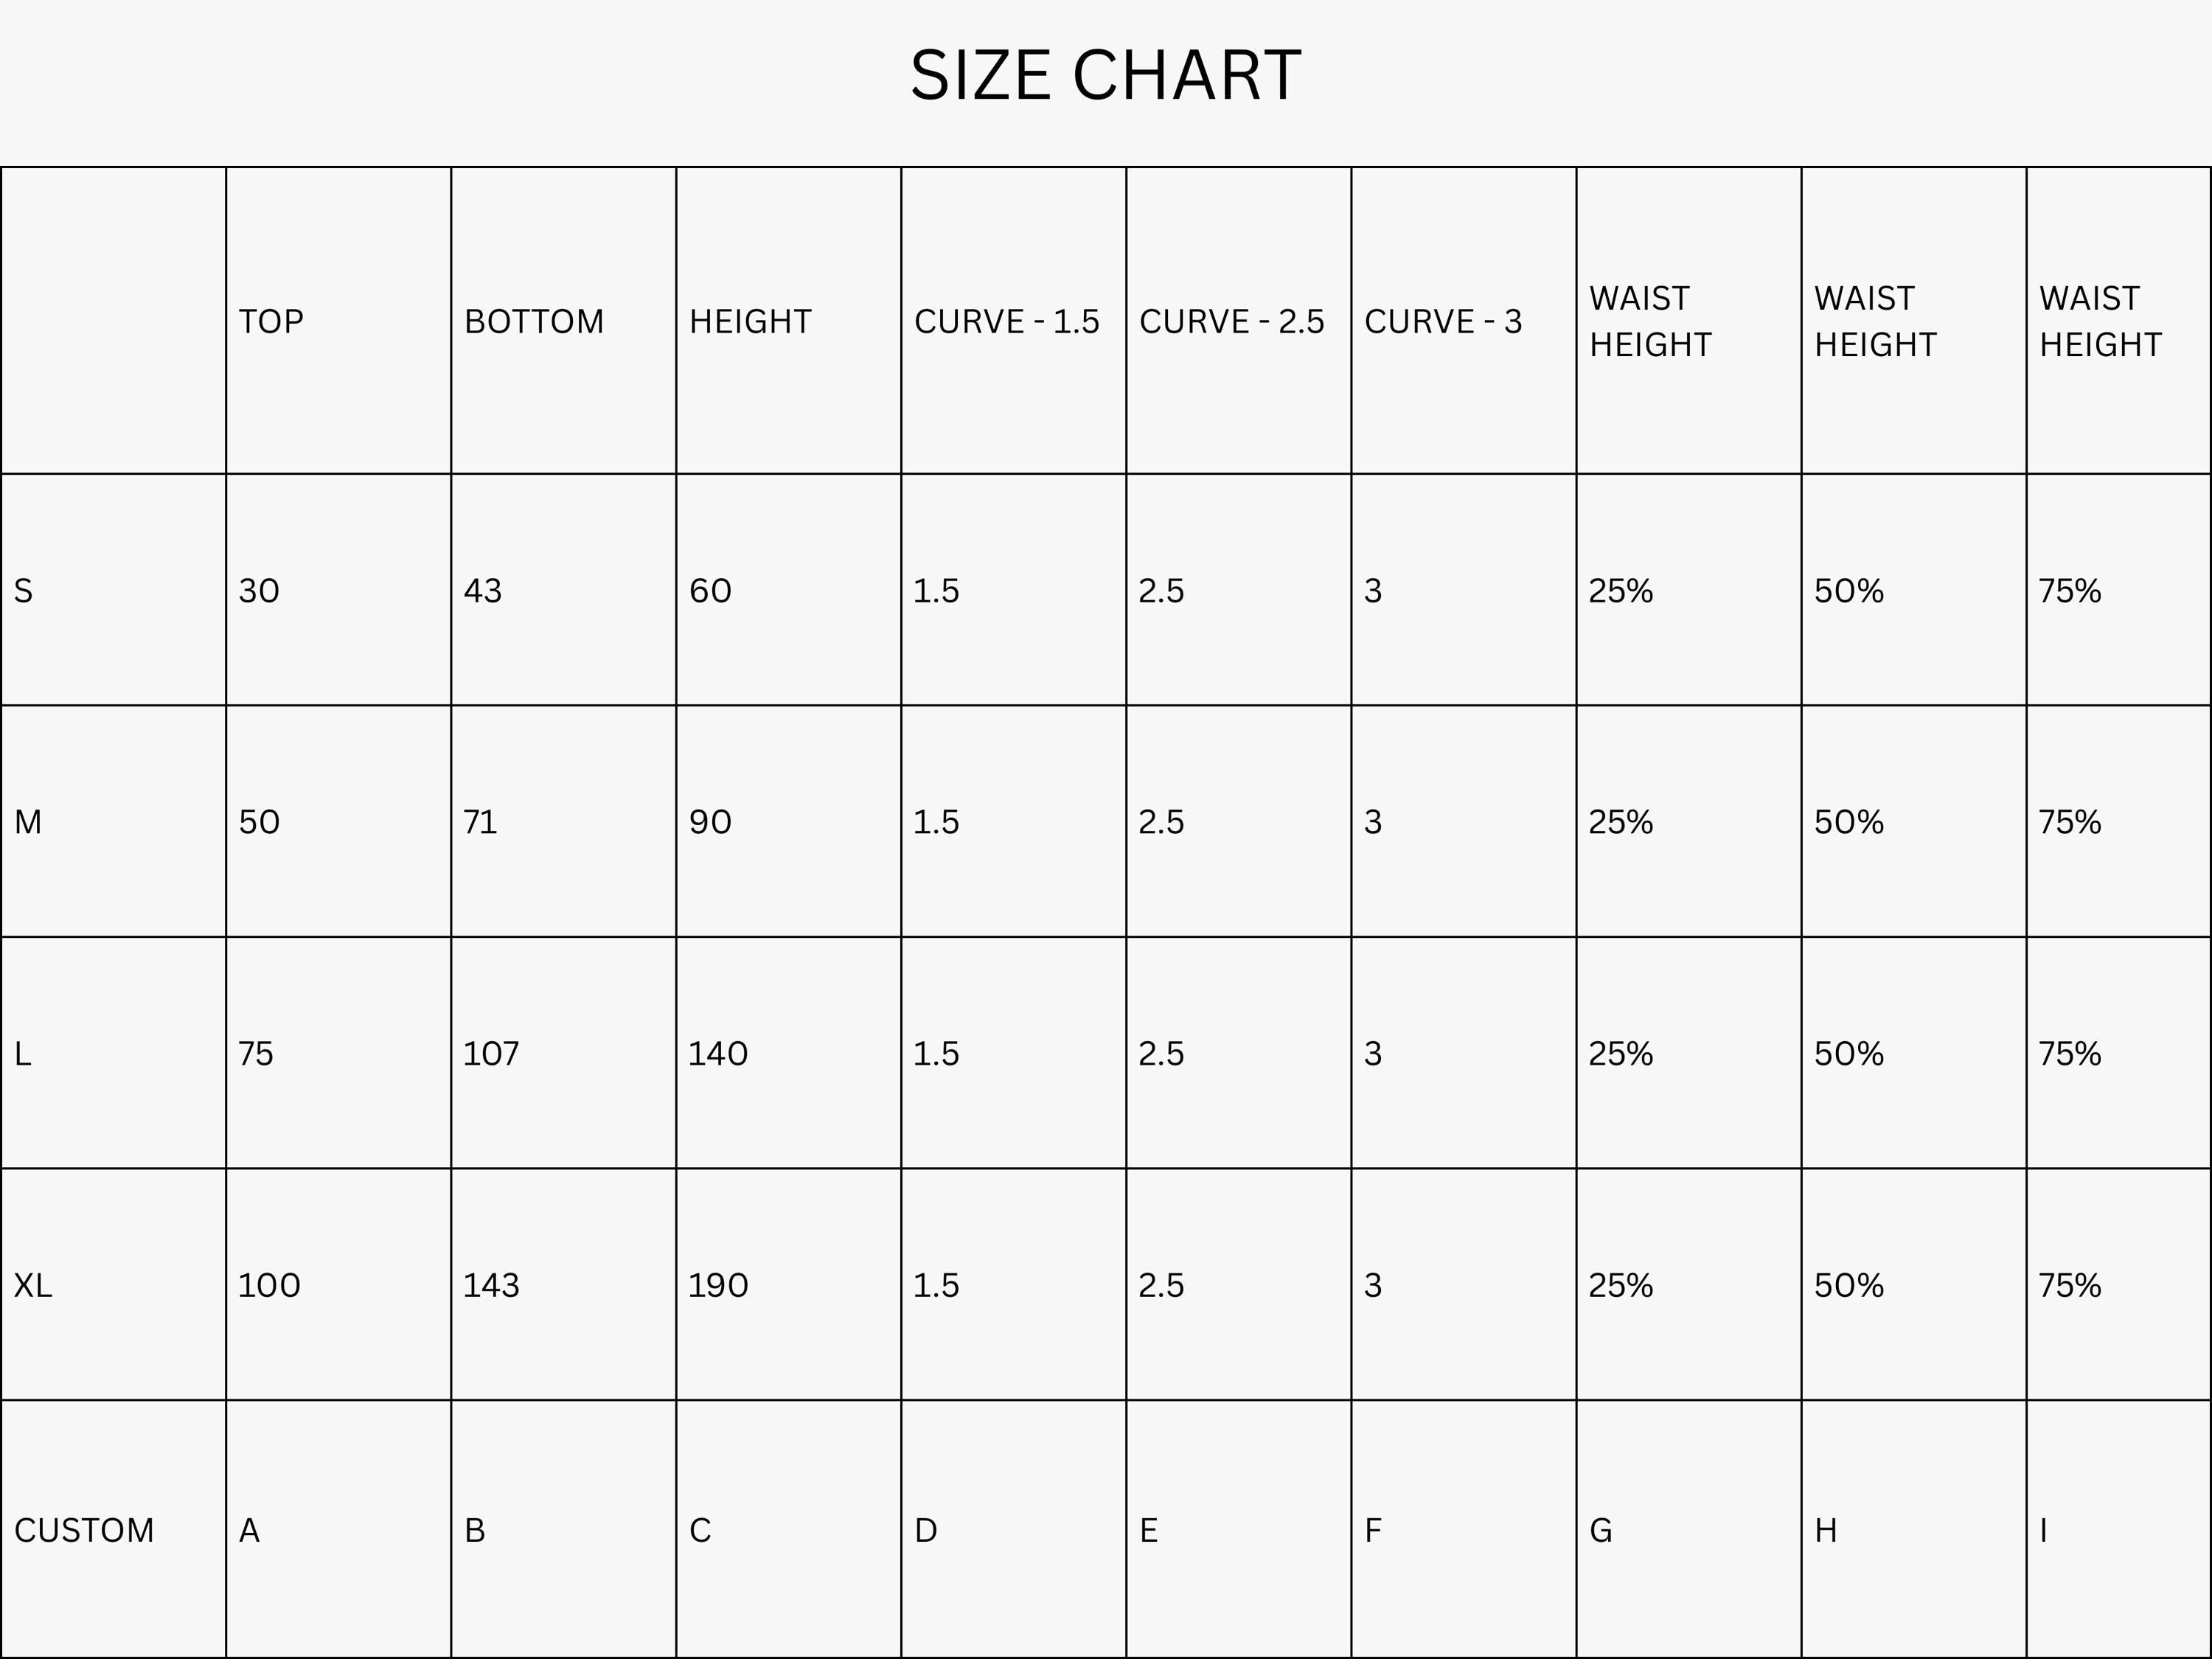Click the XL size row label

[33, 1285]
